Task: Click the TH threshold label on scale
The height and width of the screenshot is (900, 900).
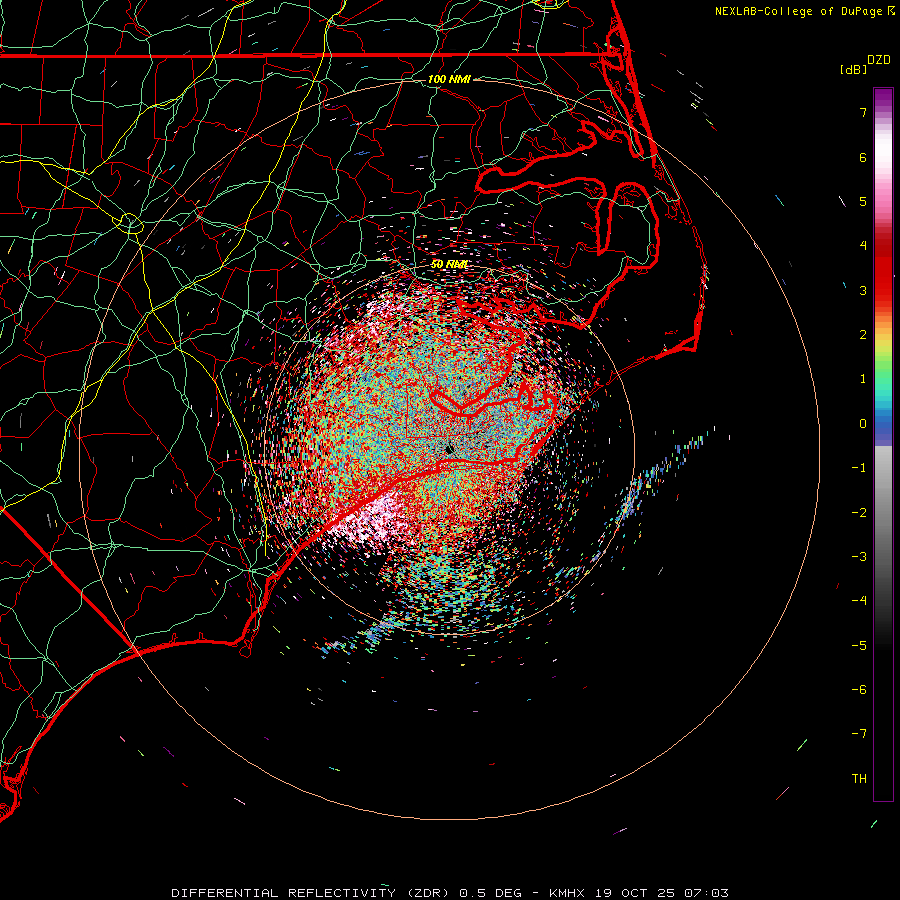Action: (859, 779)
